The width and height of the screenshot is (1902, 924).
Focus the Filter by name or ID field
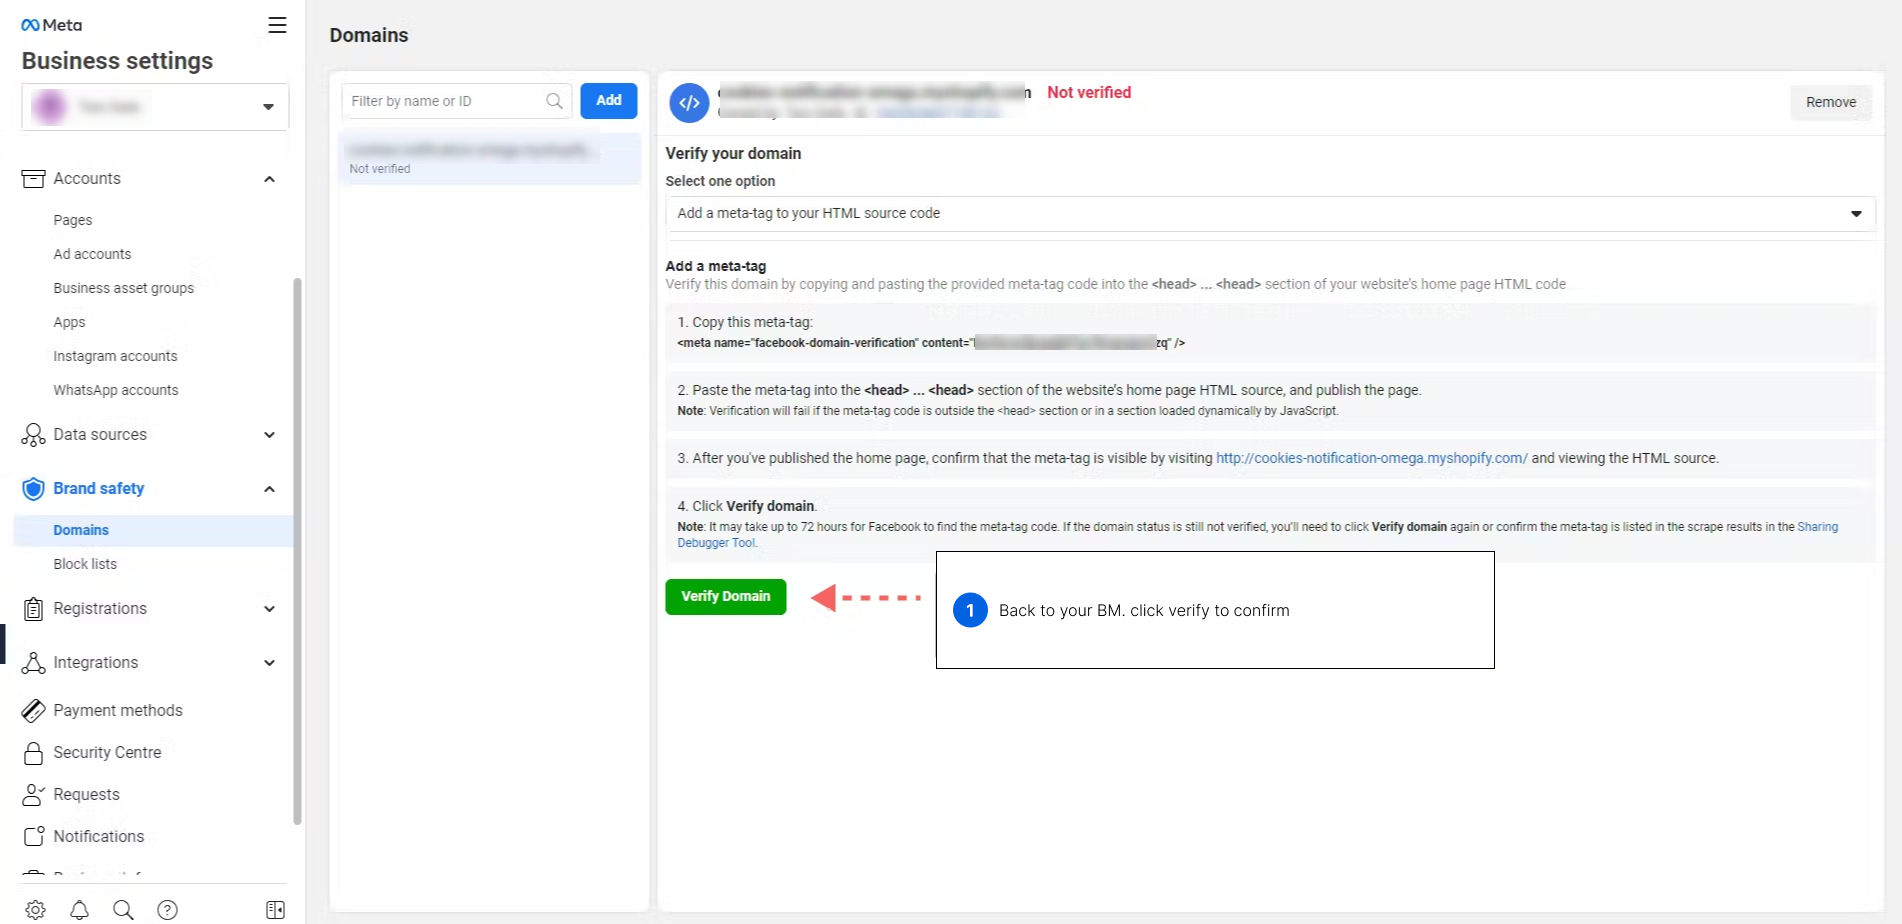pos(456,101)
